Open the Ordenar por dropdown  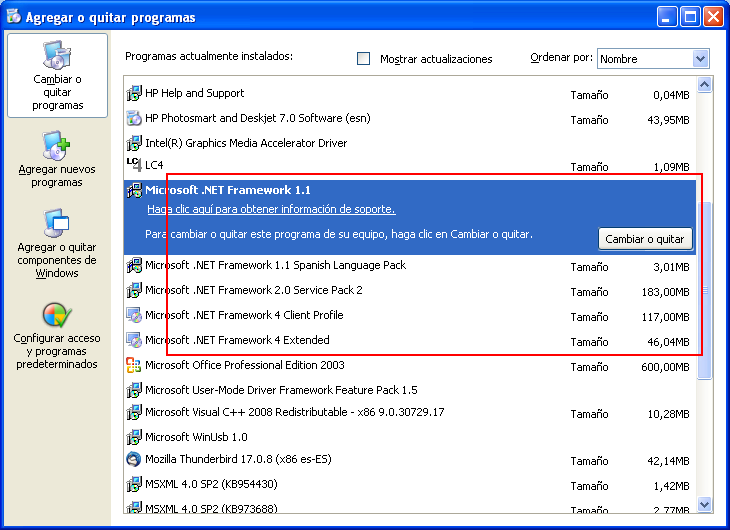700,59
